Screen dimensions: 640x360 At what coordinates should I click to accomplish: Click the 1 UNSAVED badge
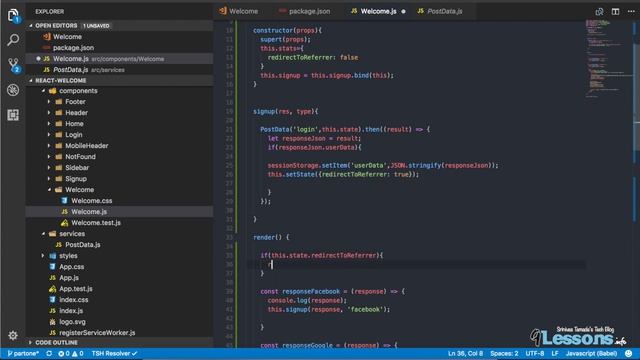tap(96, 26)
